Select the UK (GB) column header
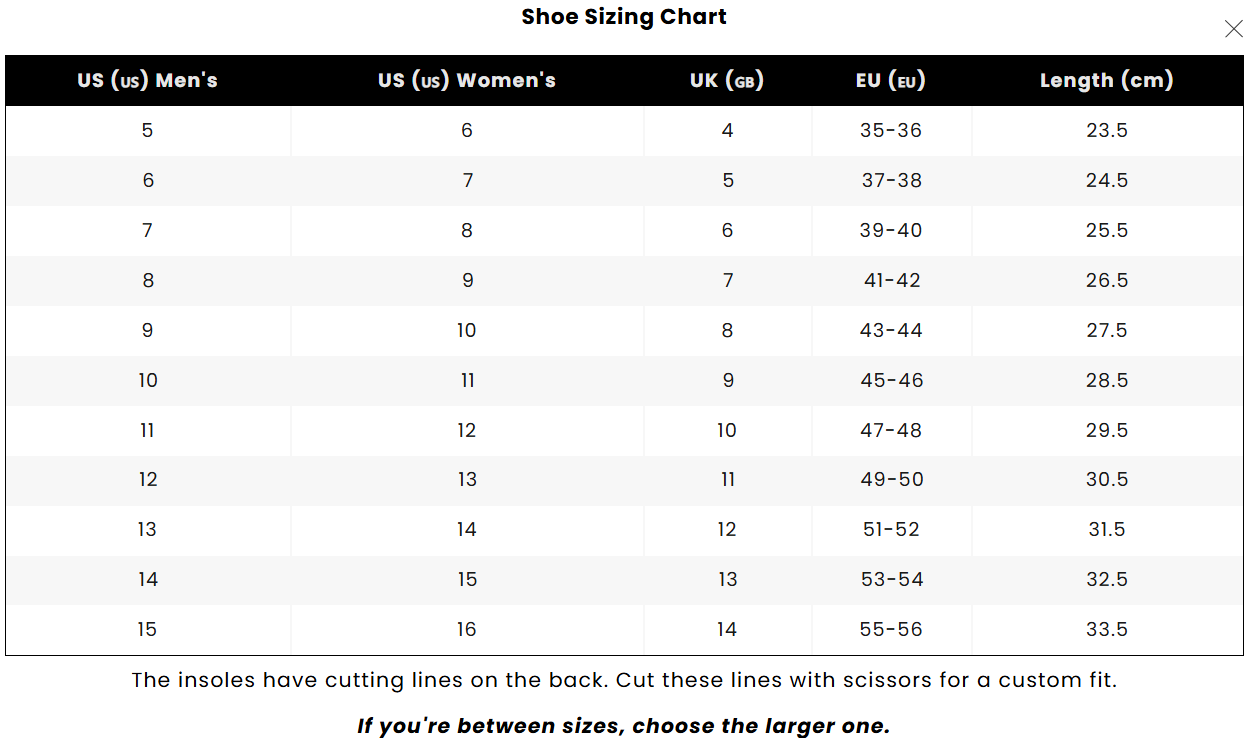1250x738 pixels. tap(727, 80)
